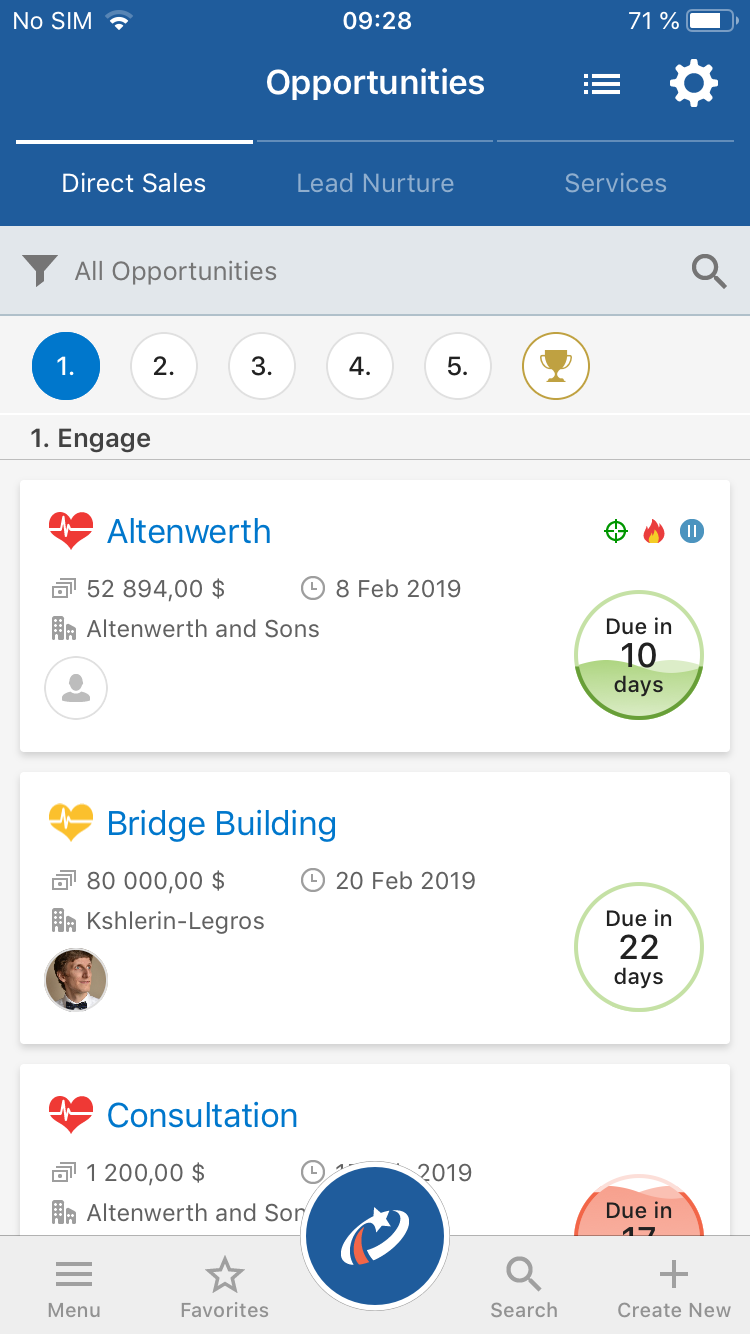Select the trophy won stage
This screenshot has width=750, height=1334.
pos(556,366)
